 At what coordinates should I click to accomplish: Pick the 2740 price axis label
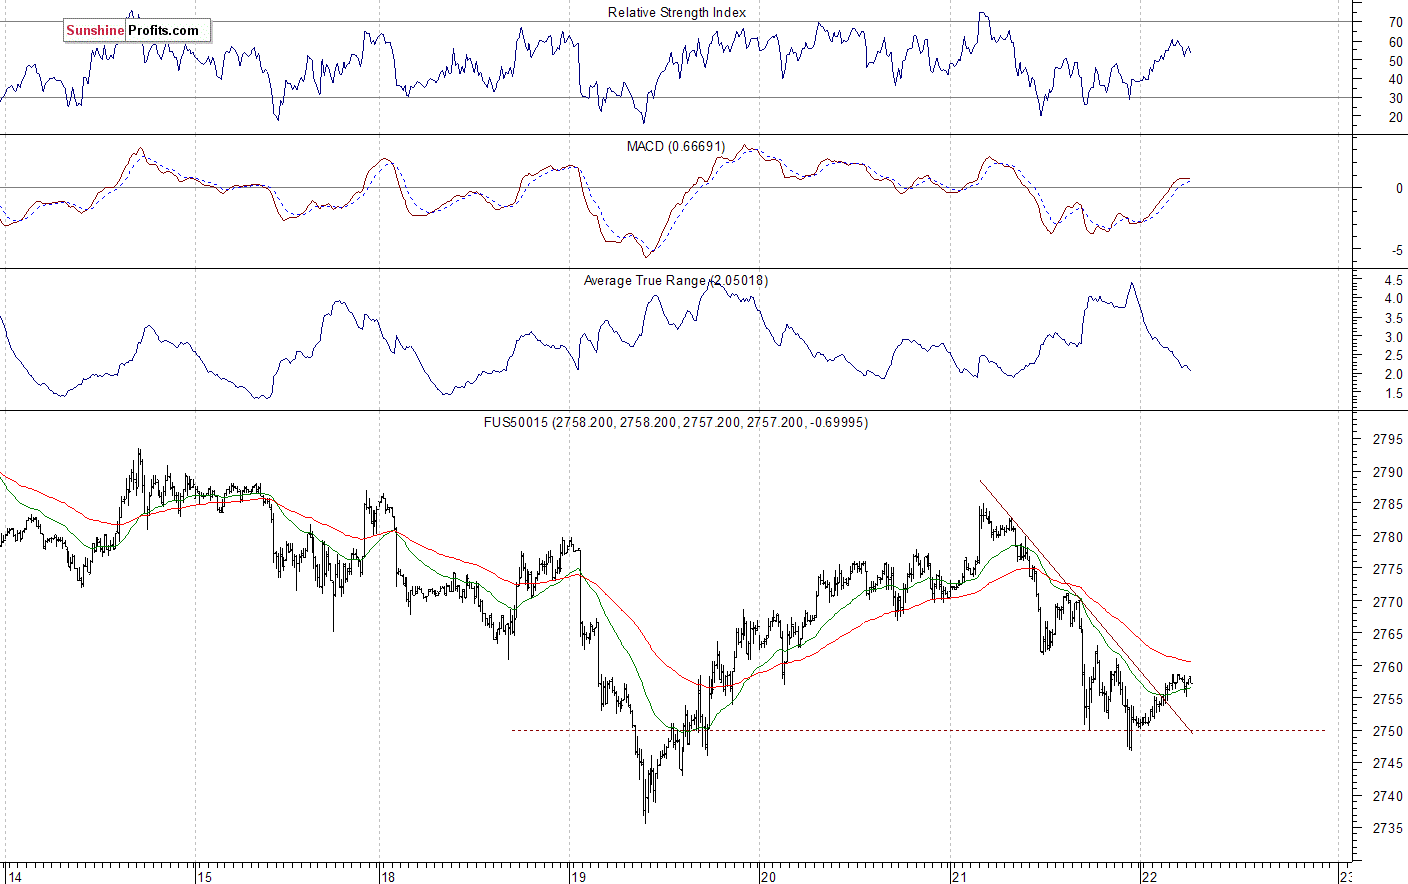1387,796
